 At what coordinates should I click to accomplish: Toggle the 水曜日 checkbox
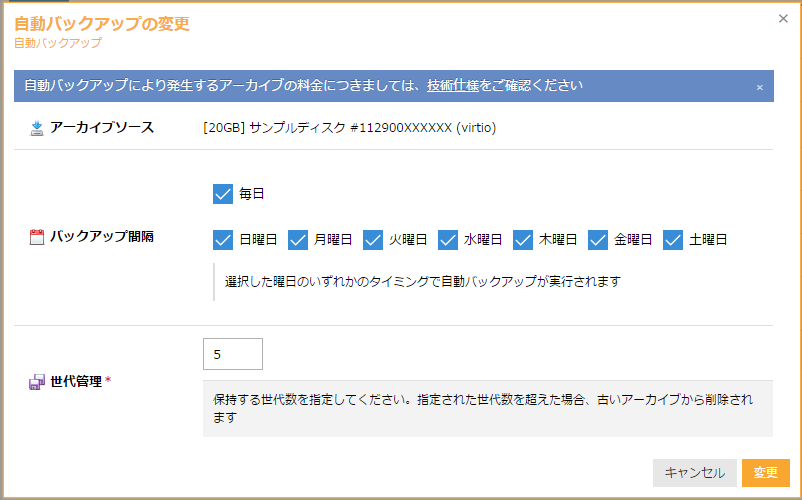click(x=448, y=240)
